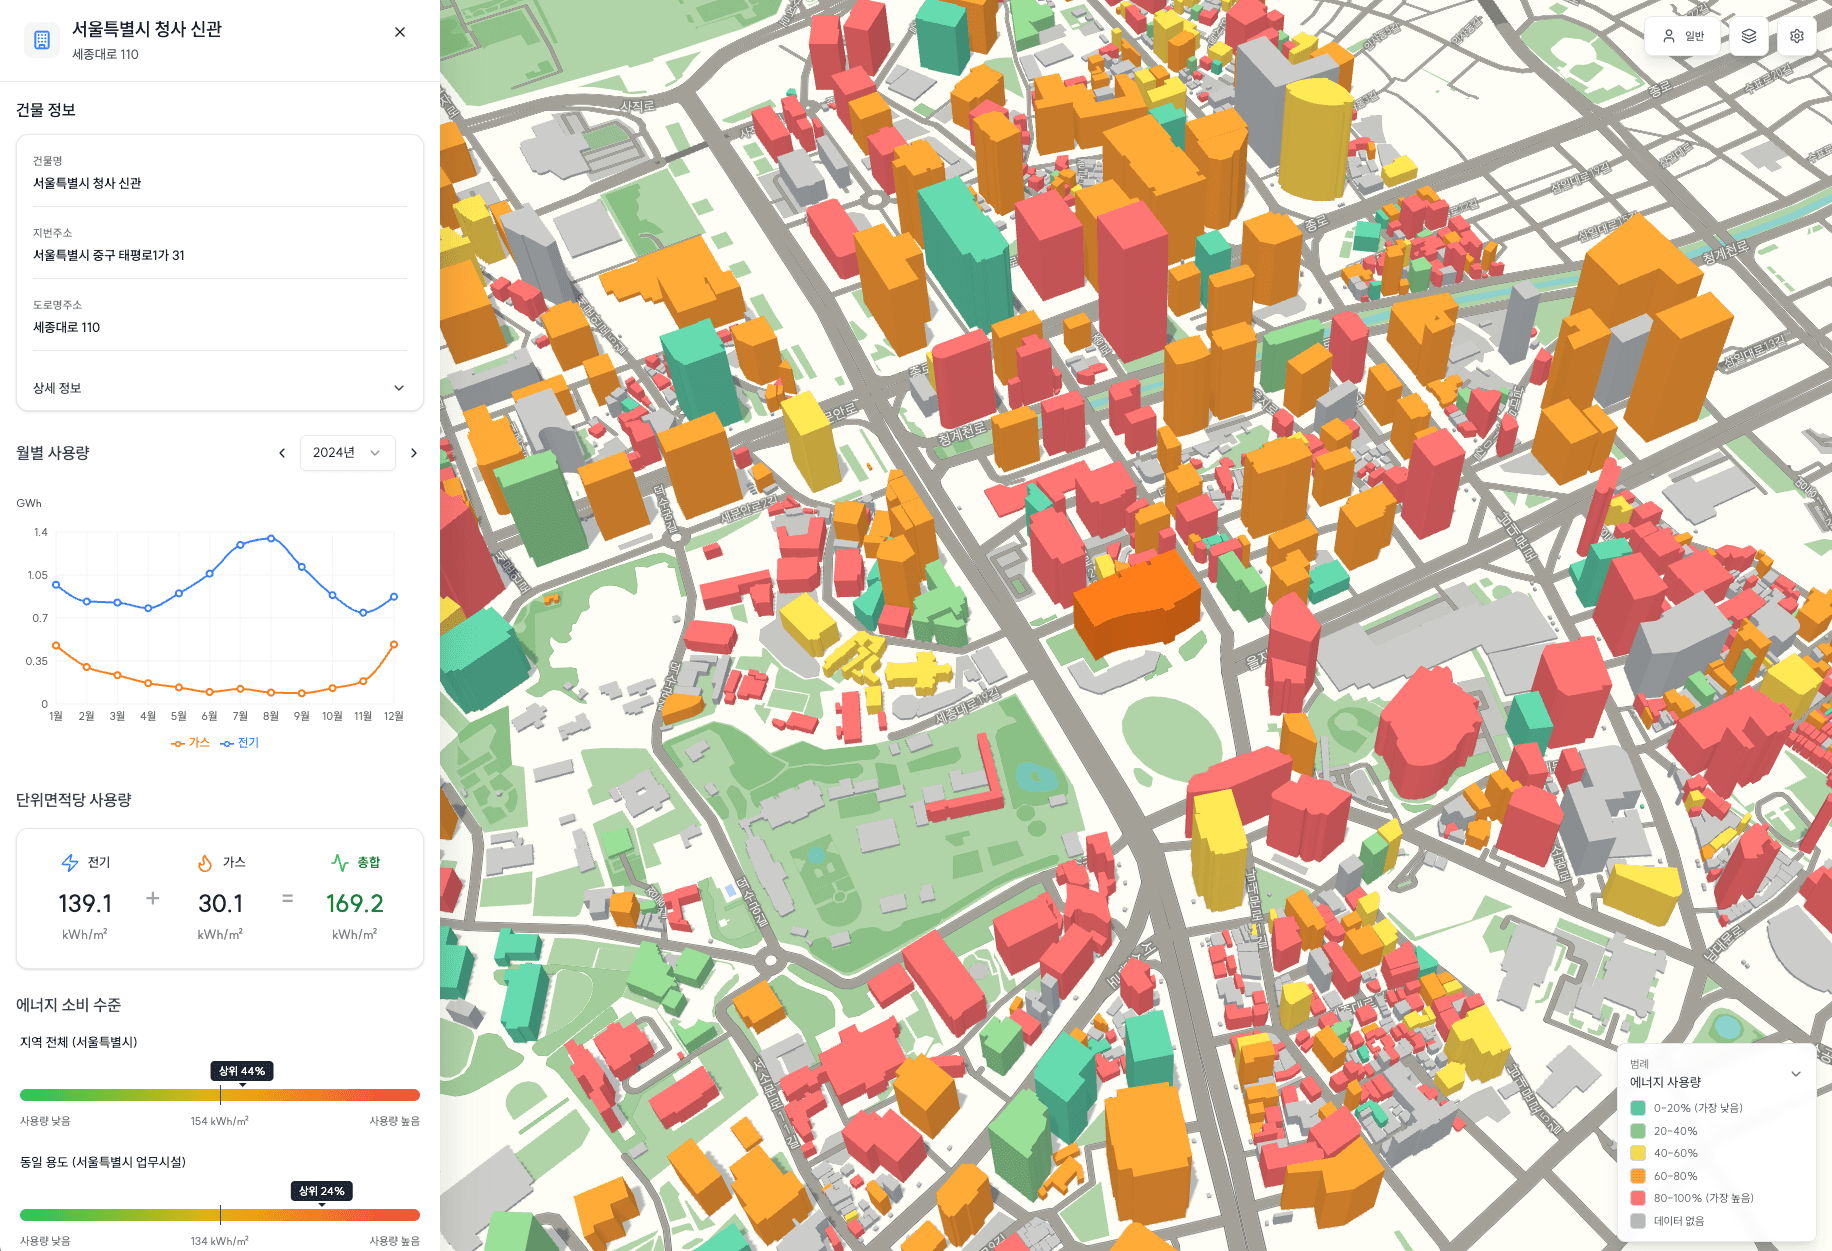
Task: Click the 80-100% red color swatch
Action: pos(1638,1198)
